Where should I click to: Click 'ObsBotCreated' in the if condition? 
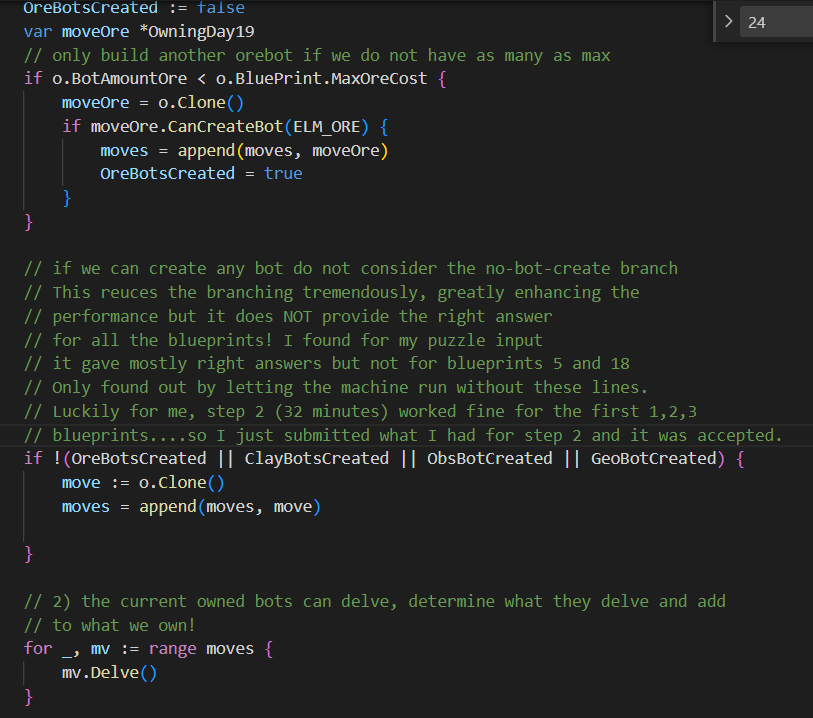coord(489,459)
